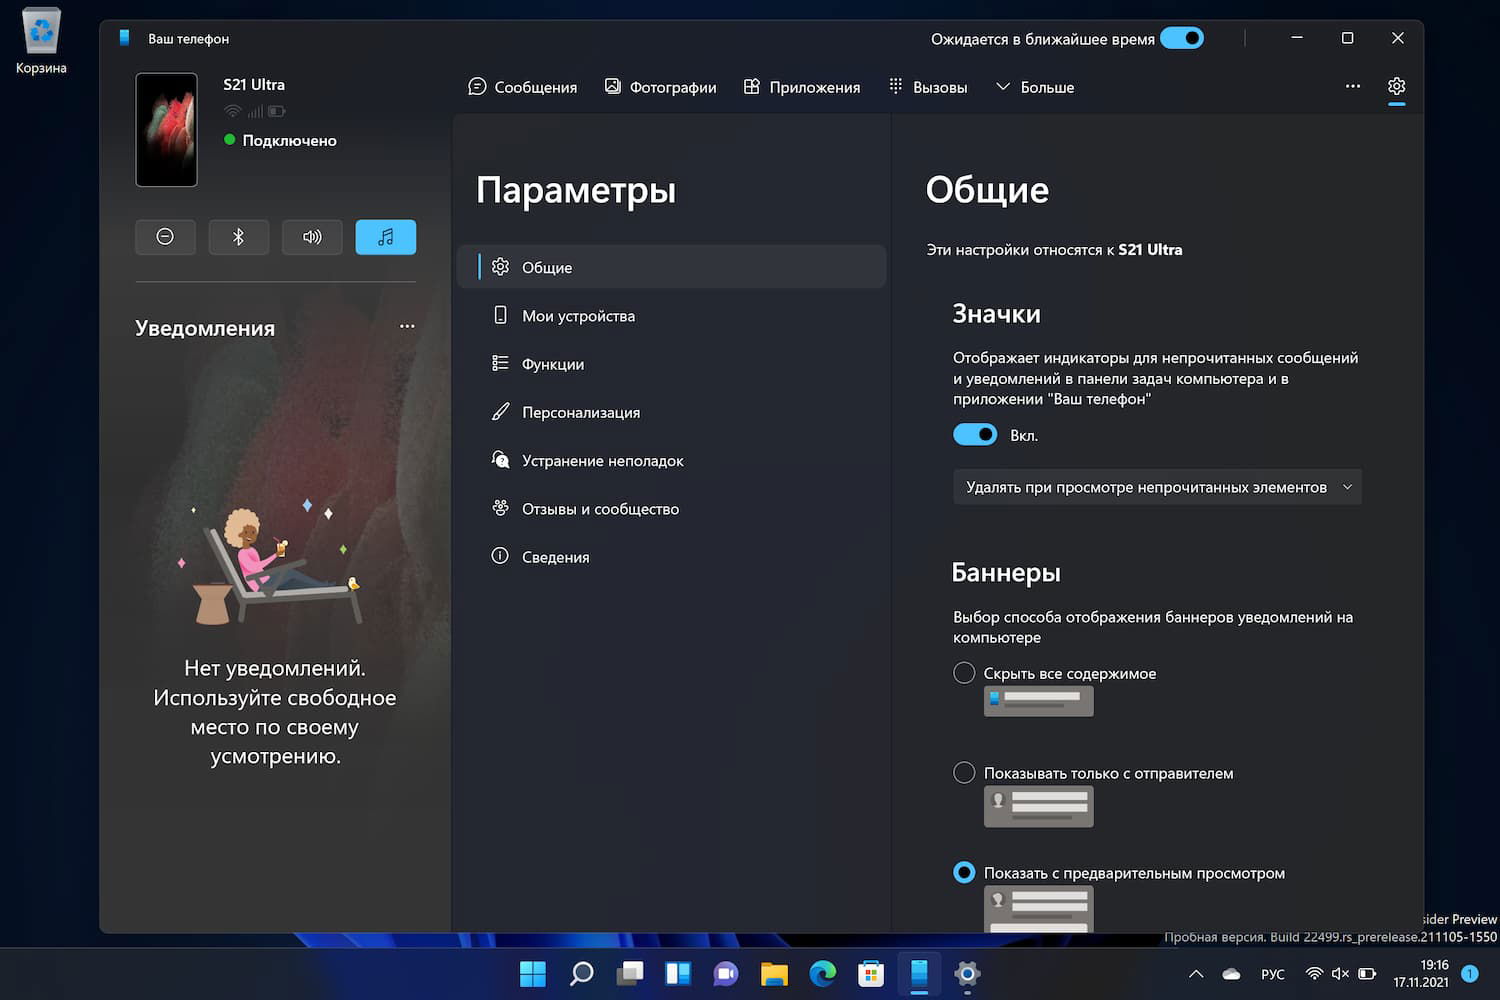The width and height of the screenshot is (1500, 1000).
Task: Open the Уведомления three-dot options menu
Action: click(407, 326)
